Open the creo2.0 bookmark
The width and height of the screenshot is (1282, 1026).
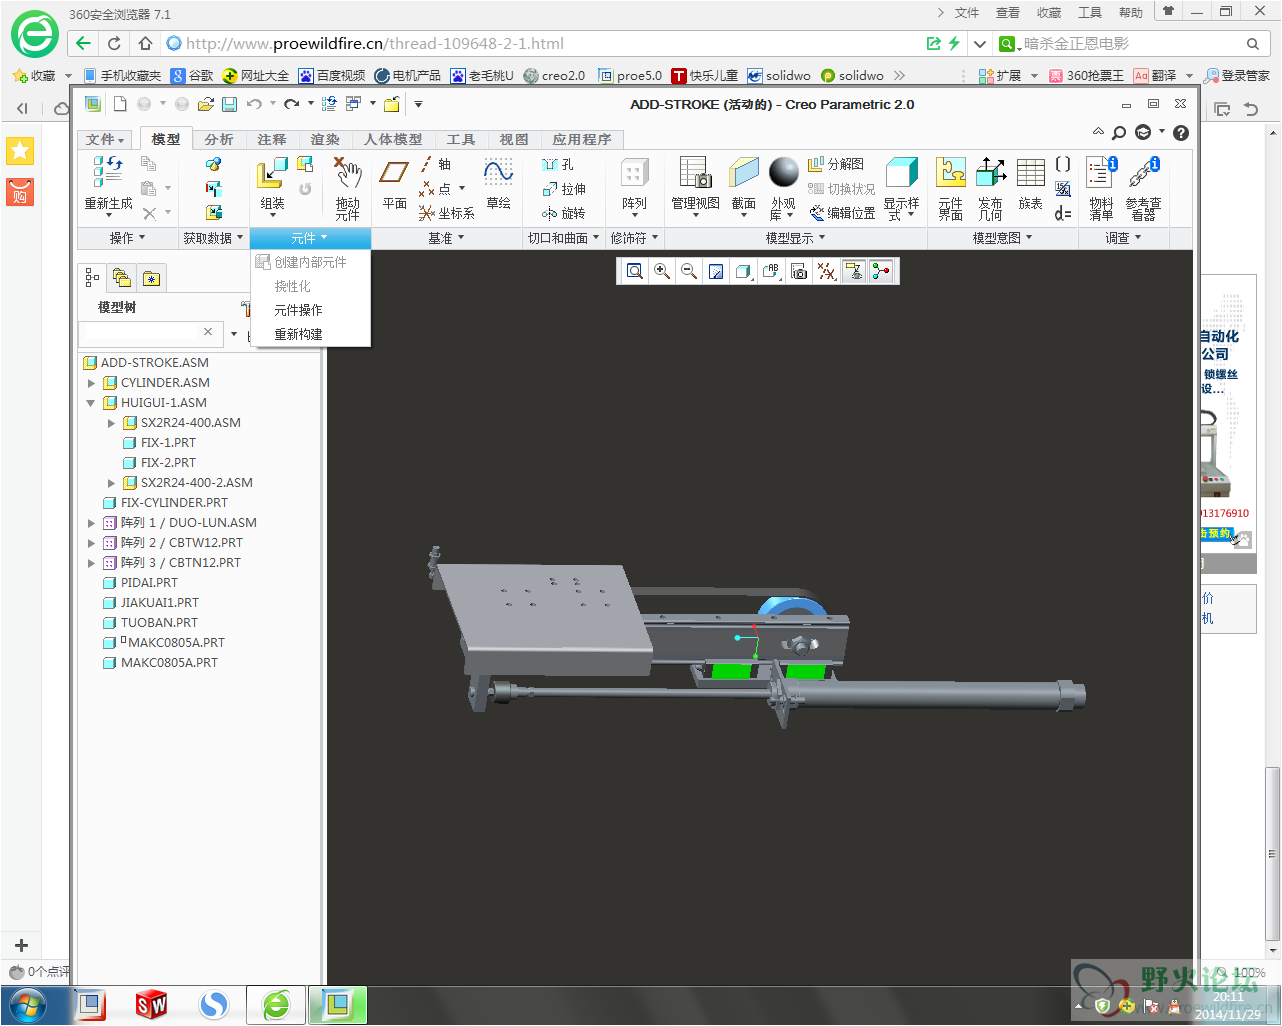[554, 75]
